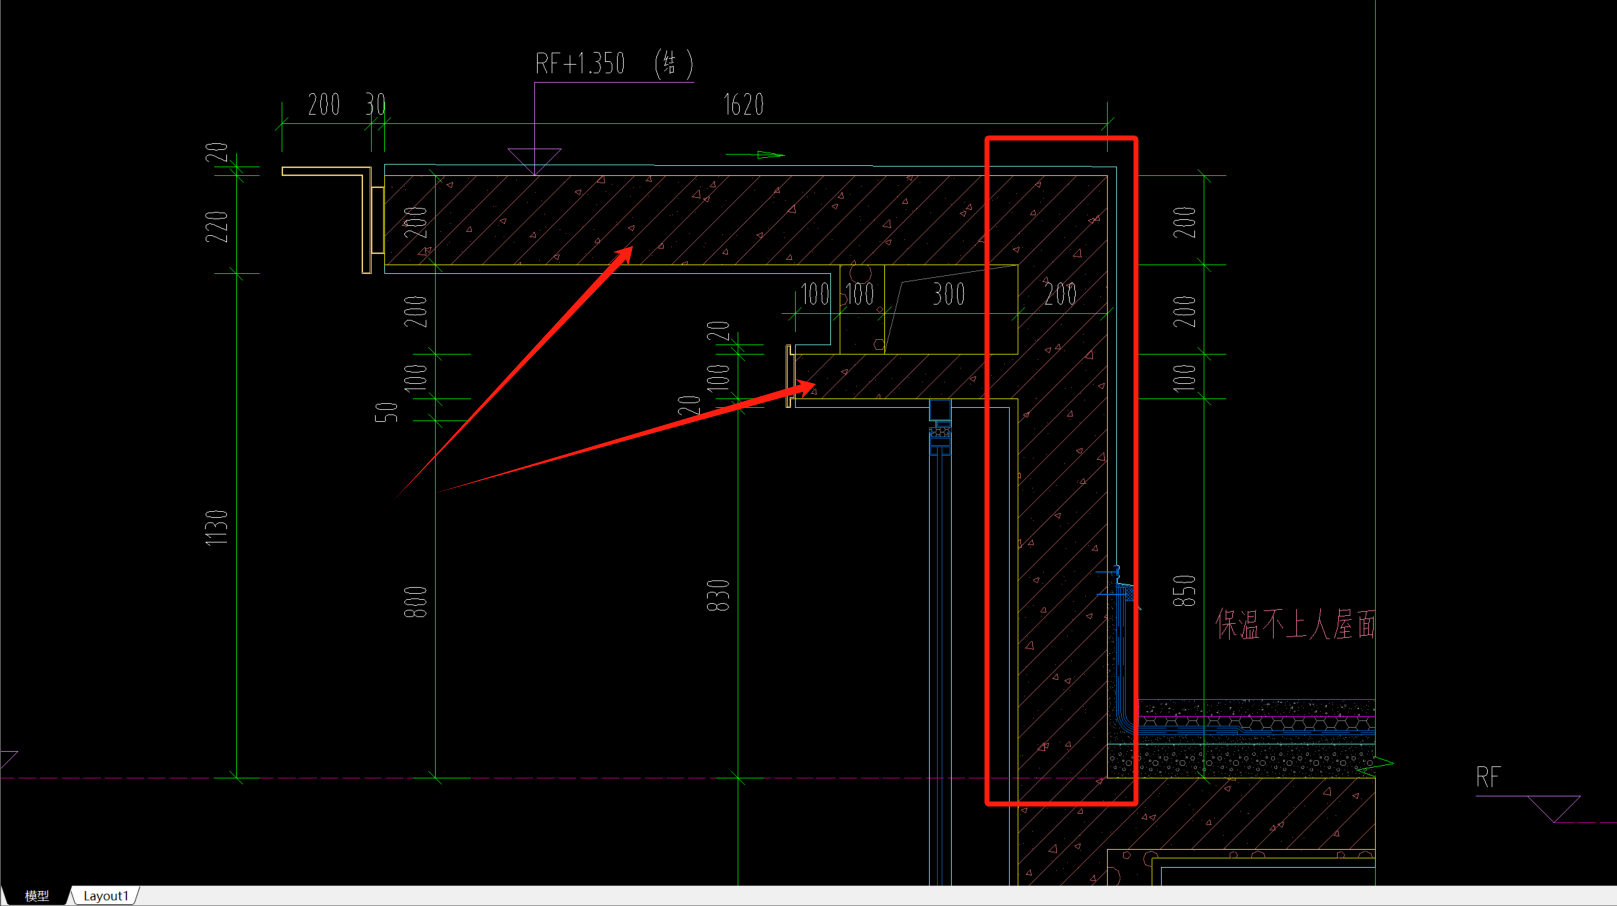The image size is (1617, 906).
Task: Switch to the 模型 tab
Action: pos(37,896)
